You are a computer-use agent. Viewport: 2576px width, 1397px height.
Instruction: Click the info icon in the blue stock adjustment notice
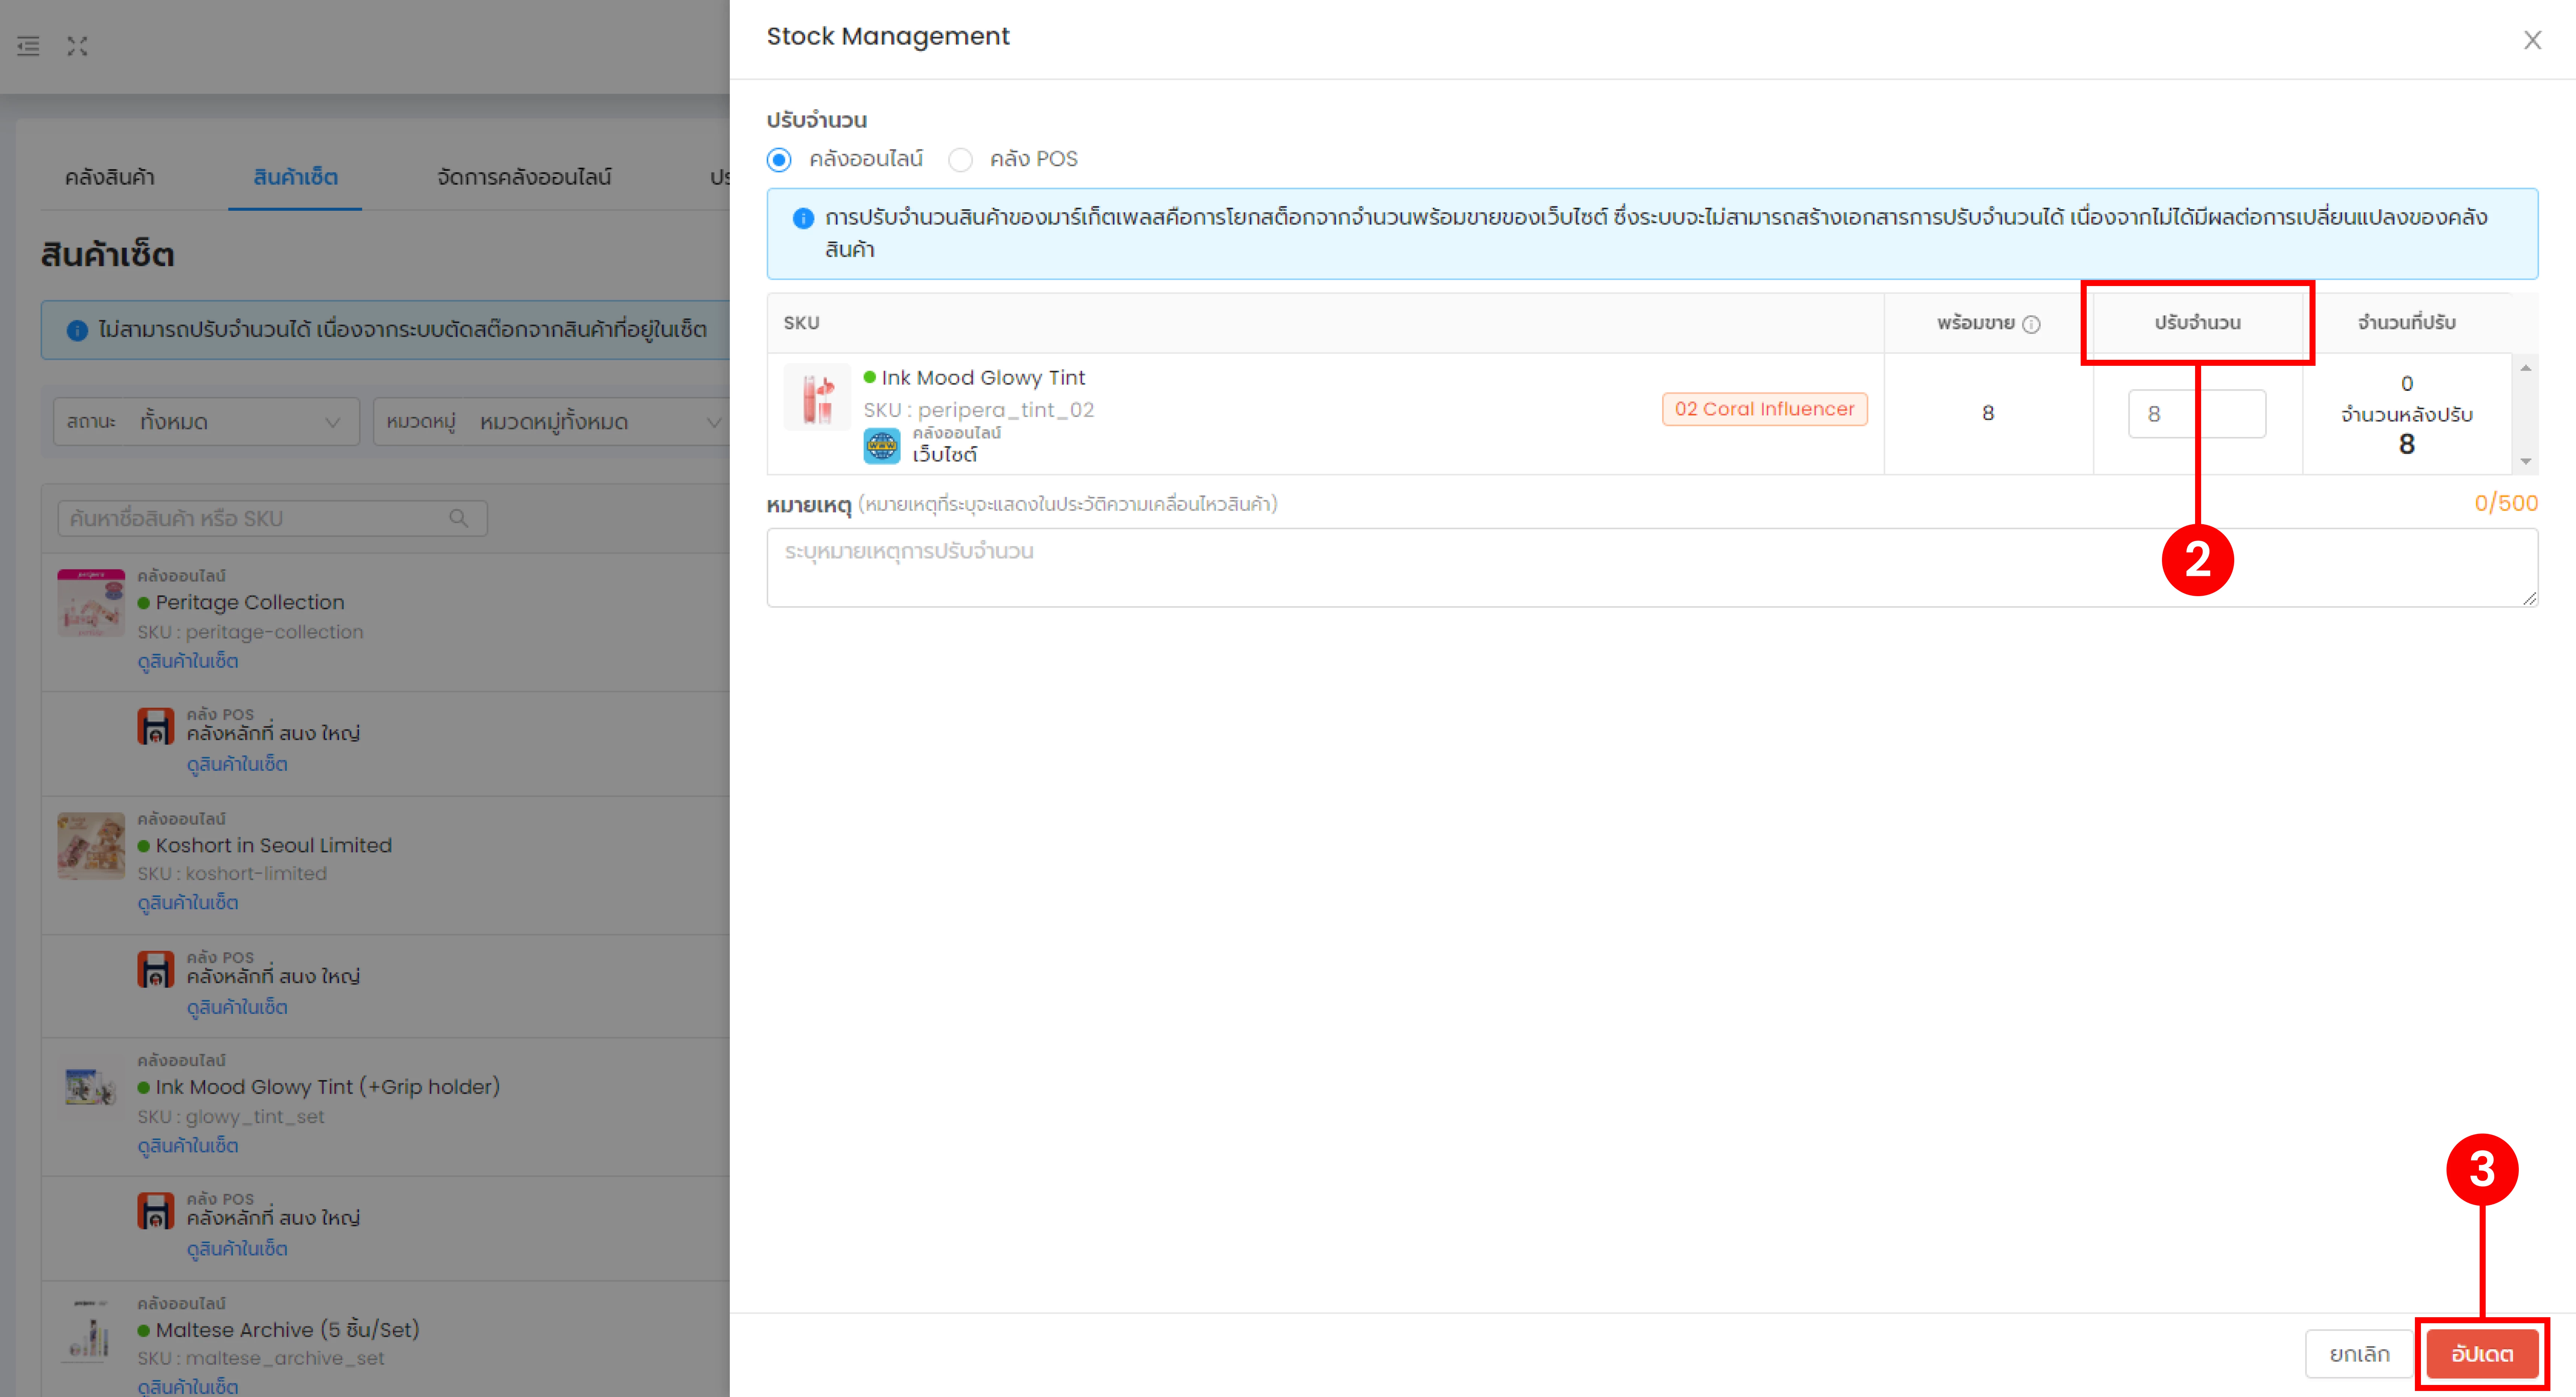(x=803, y=218)
